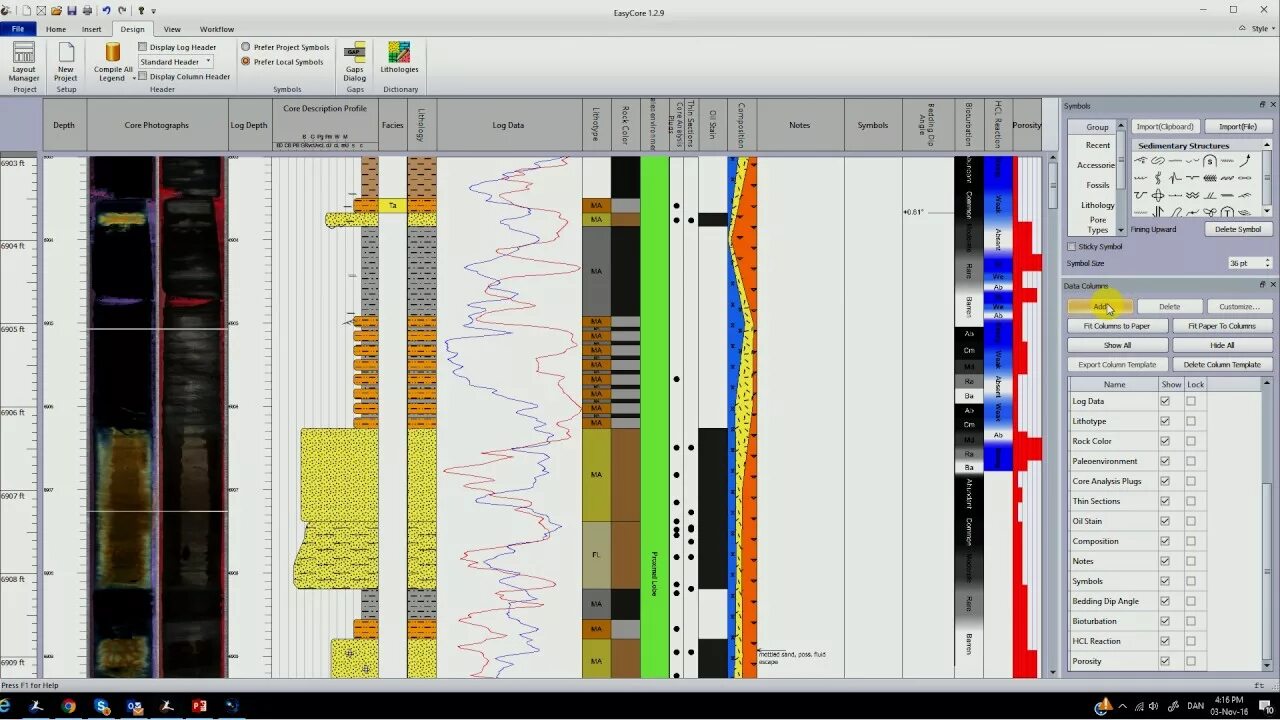Click the help question mark icon

coord(142,10)
